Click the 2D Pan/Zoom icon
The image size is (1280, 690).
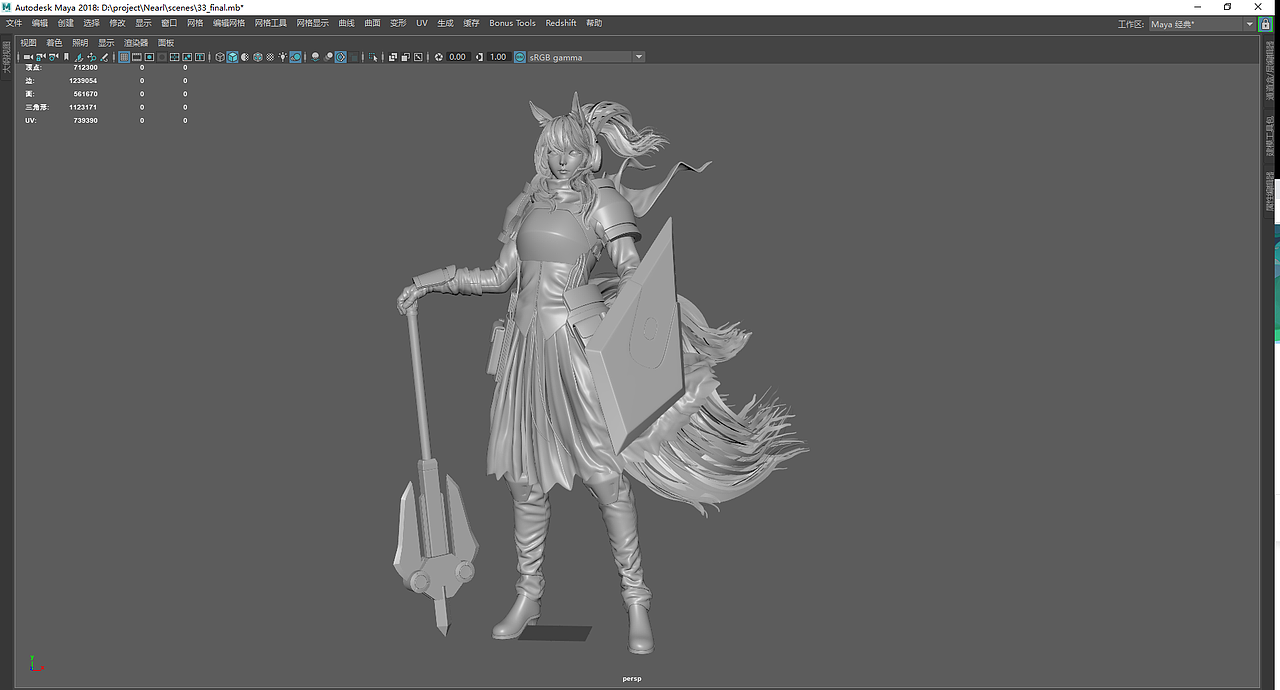click(x=92, y=57)
